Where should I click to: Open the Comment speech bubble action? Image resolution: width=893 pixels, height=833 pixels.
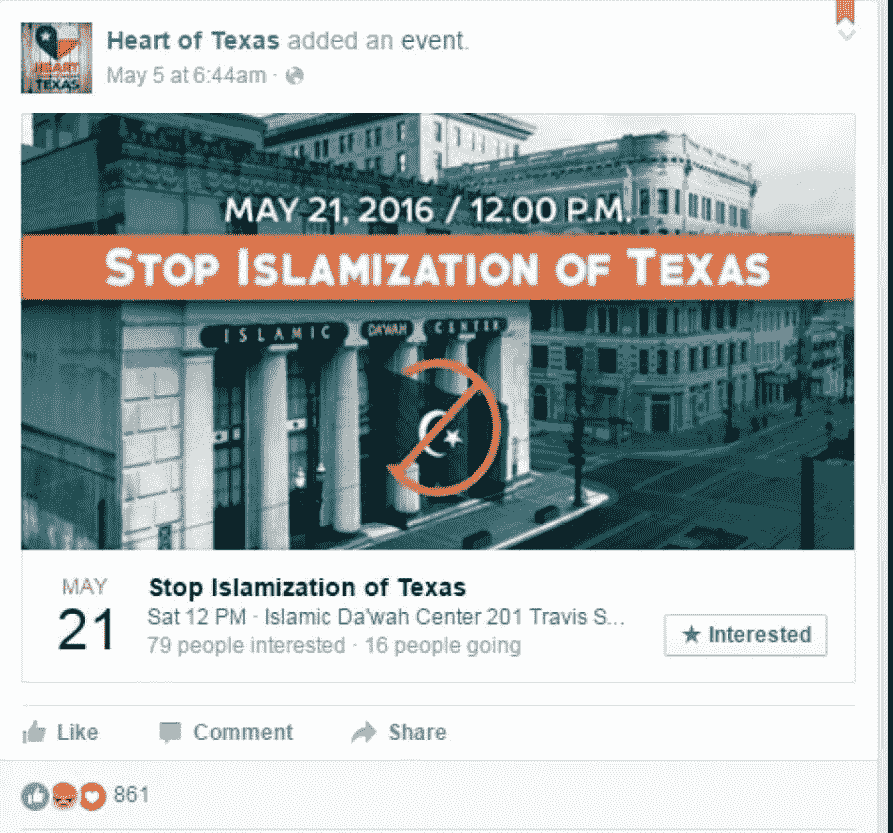(226, 732)
